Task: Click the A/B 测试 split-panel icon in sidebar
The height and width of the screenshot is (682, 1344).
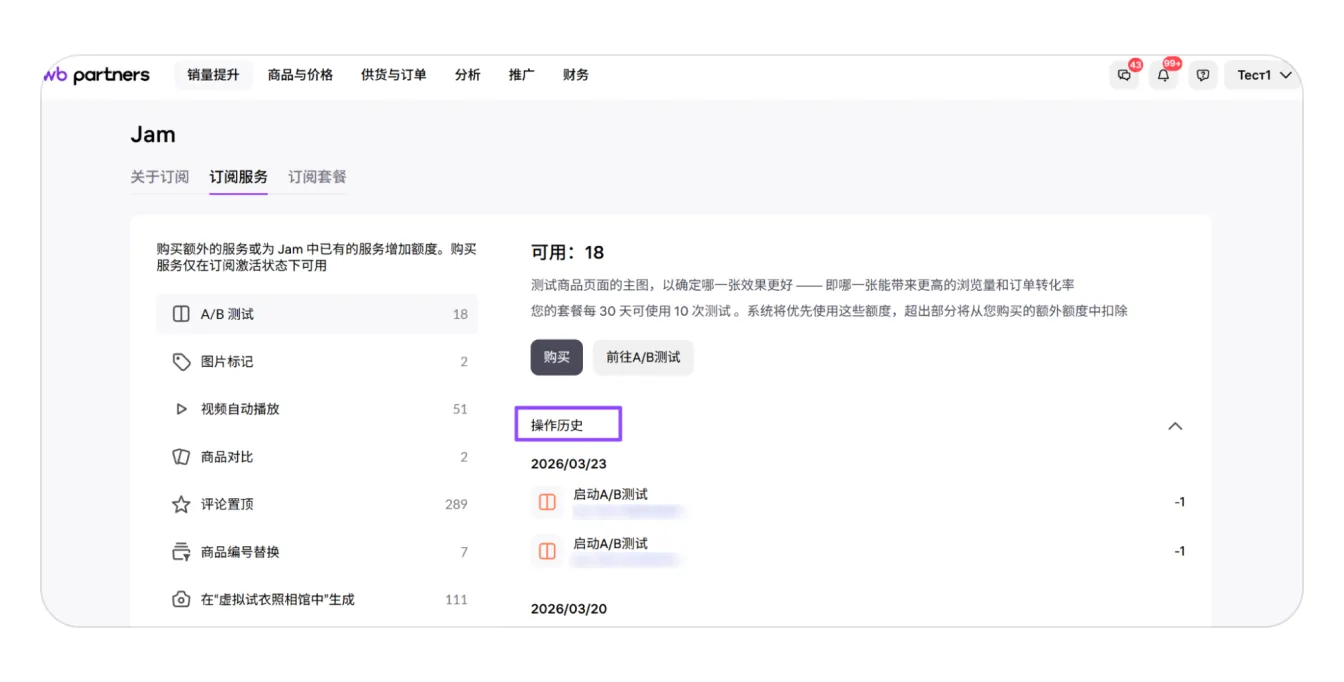Action: coord(181,314)
